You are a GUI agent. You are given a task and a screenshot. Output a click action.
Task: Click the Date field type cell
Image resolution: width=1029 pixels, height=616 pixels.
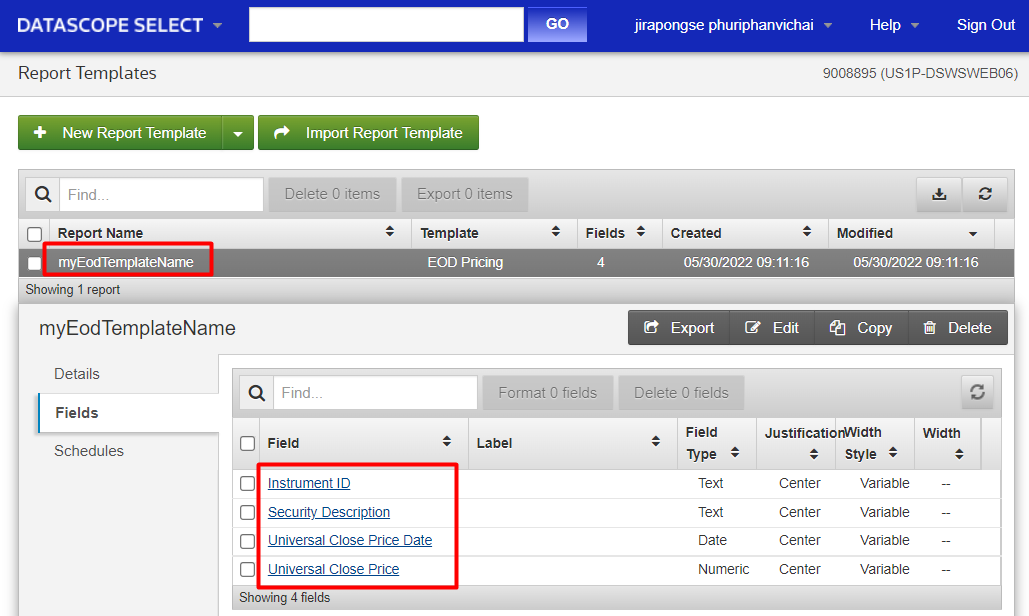[x=712, y=541]
